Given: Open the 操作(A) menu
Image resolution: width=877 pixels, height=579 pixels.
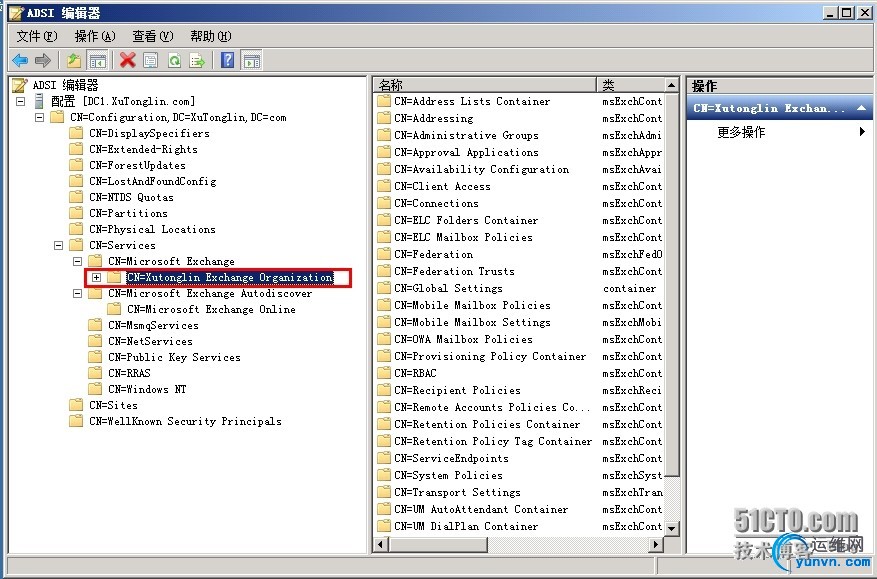Looking at the screenshot, I should pos(95,36).
